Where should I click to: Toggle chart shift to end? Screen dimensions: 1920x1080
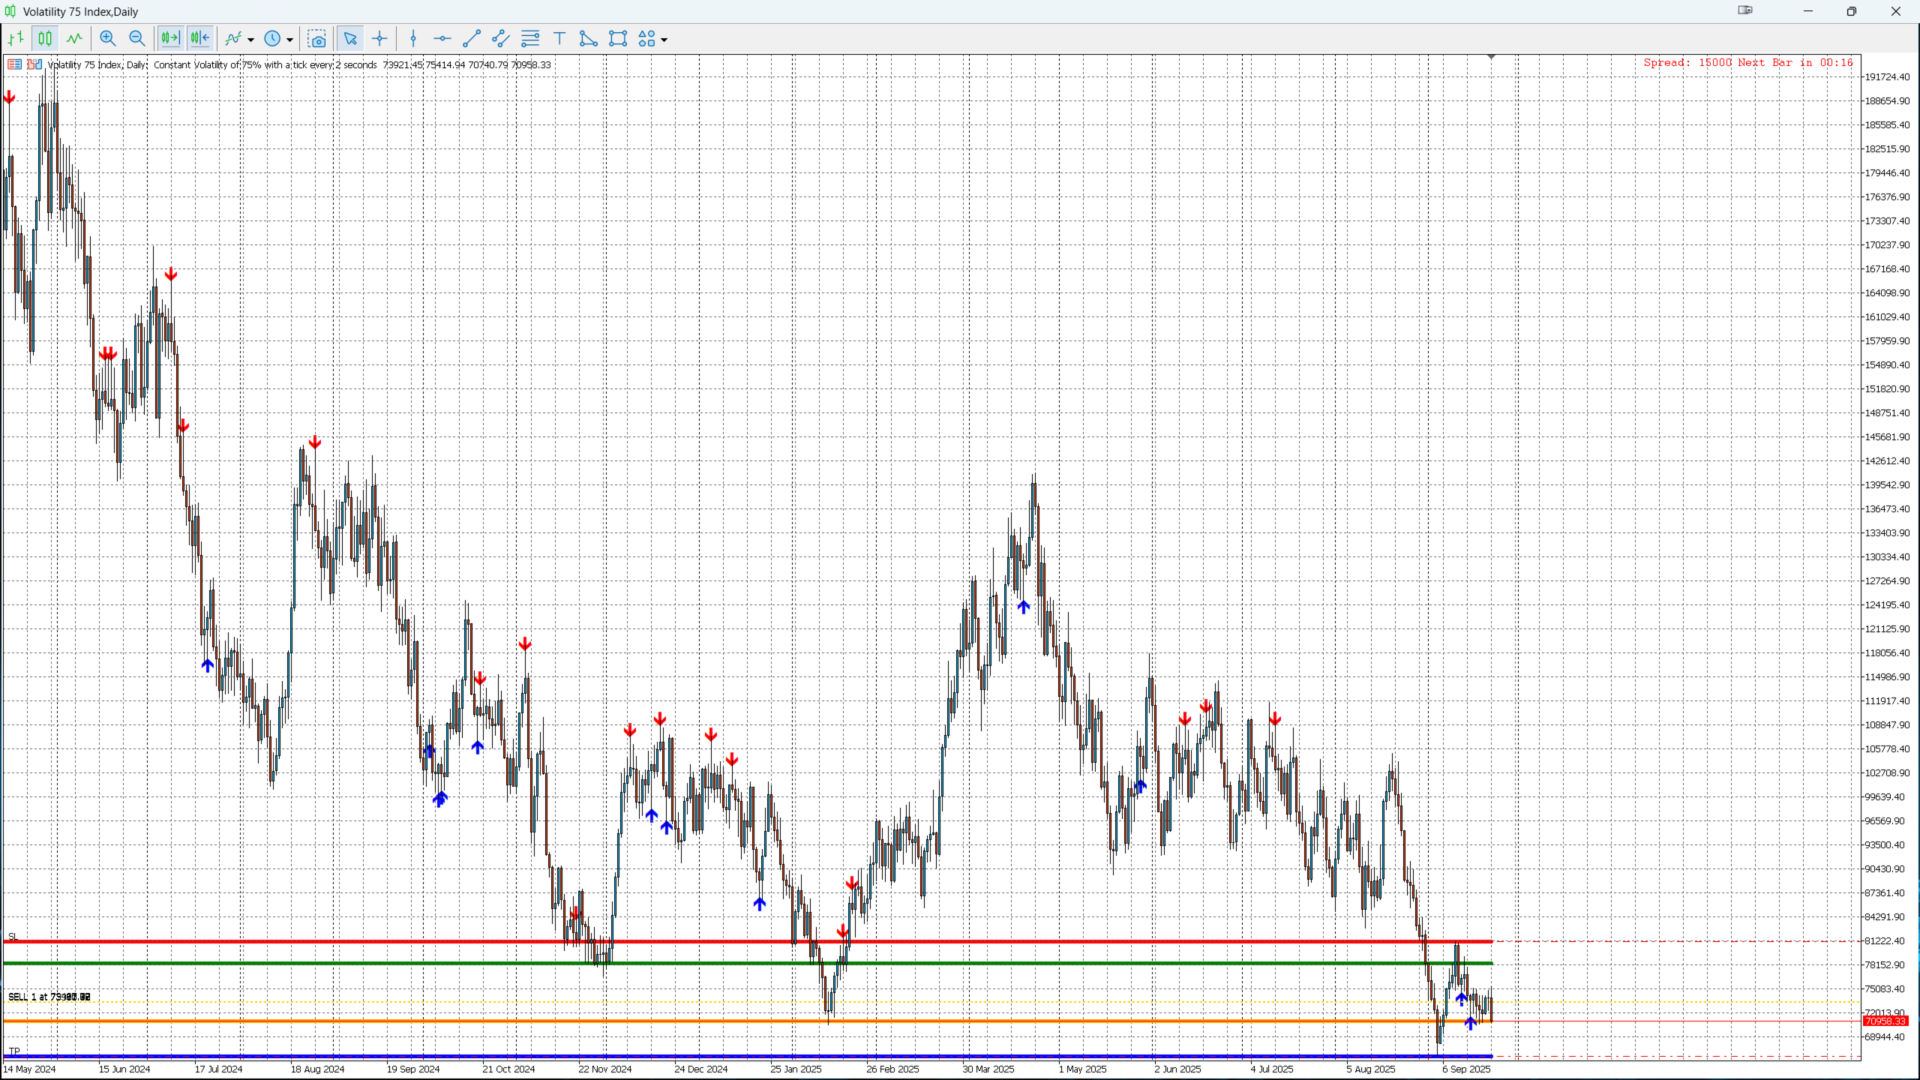[x=170, y=39]
